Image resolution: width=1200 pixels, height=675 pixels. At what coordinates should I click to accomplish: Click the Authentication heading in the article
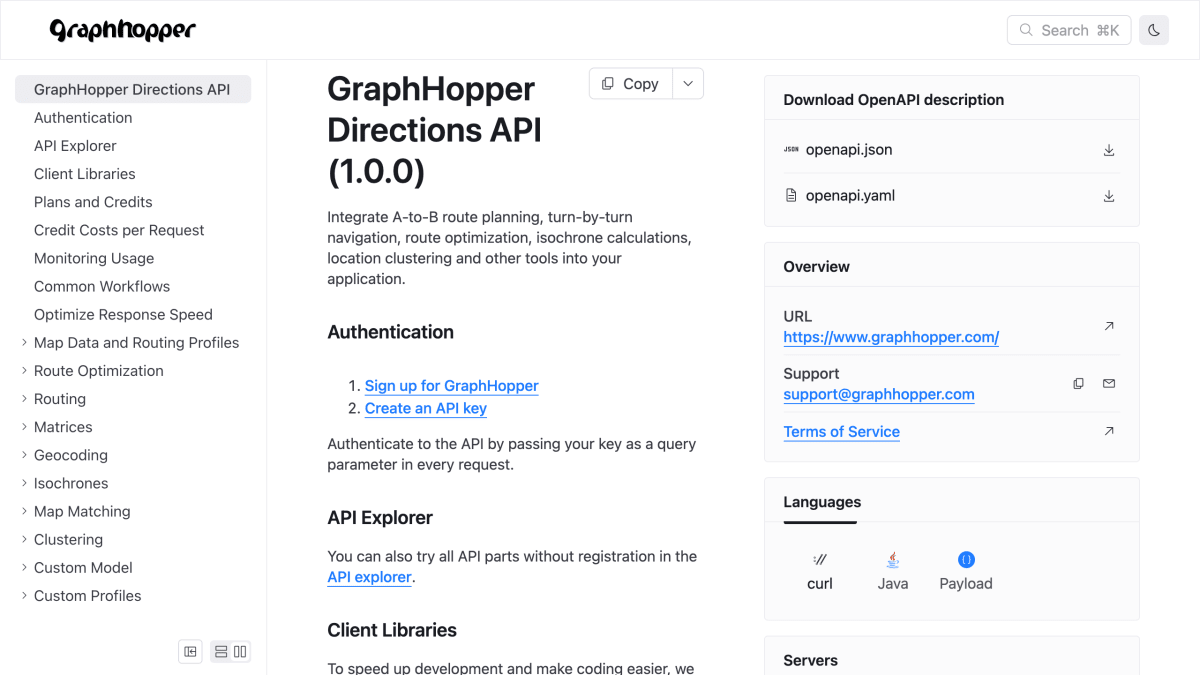[x=390, y=332]
